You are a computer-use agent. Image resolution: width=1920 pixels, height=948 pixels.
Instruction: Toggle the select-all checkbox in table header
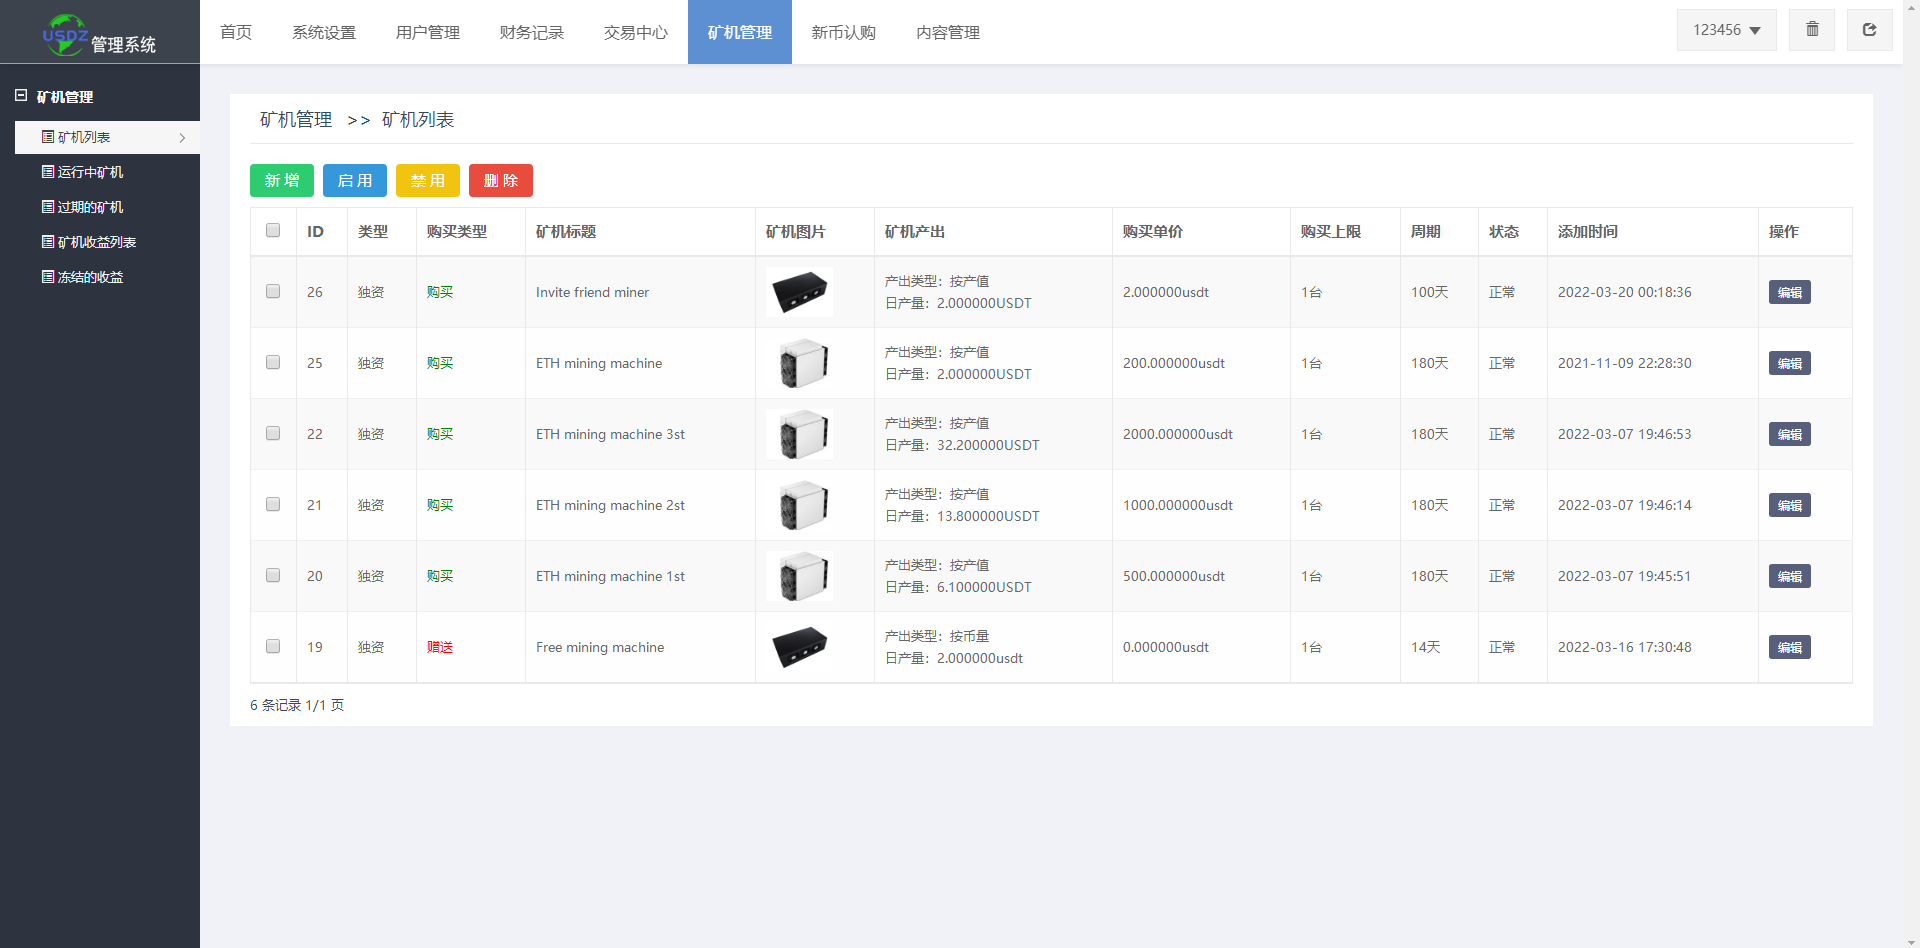[x=273, y=231]
